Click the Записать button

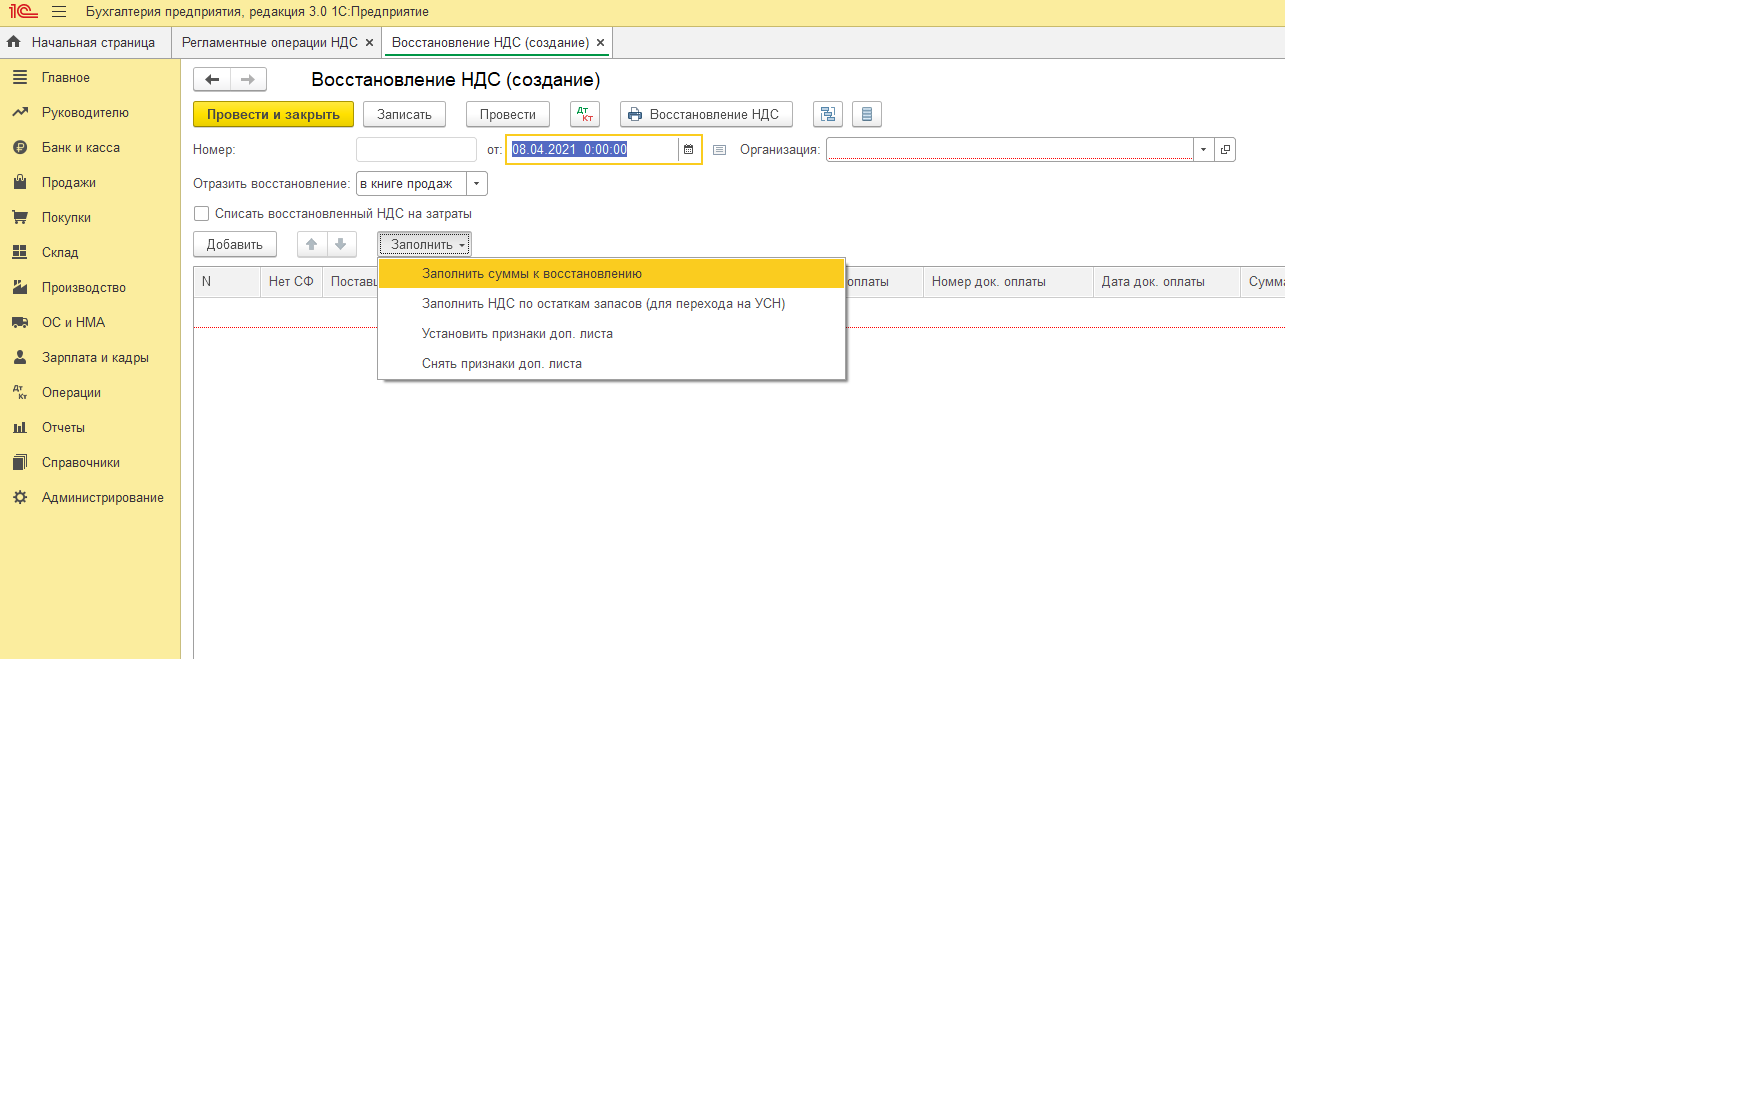[404, 115]
